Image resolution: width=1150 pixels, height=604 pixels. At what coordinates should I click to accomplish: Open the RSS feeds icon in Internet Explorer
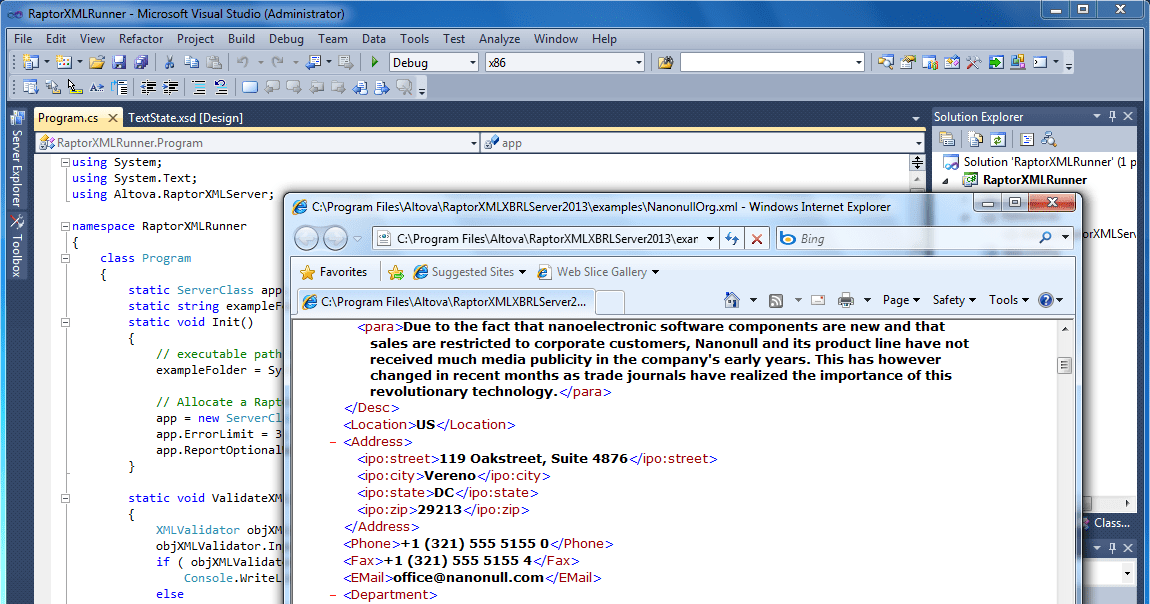(x=776, y=299)
